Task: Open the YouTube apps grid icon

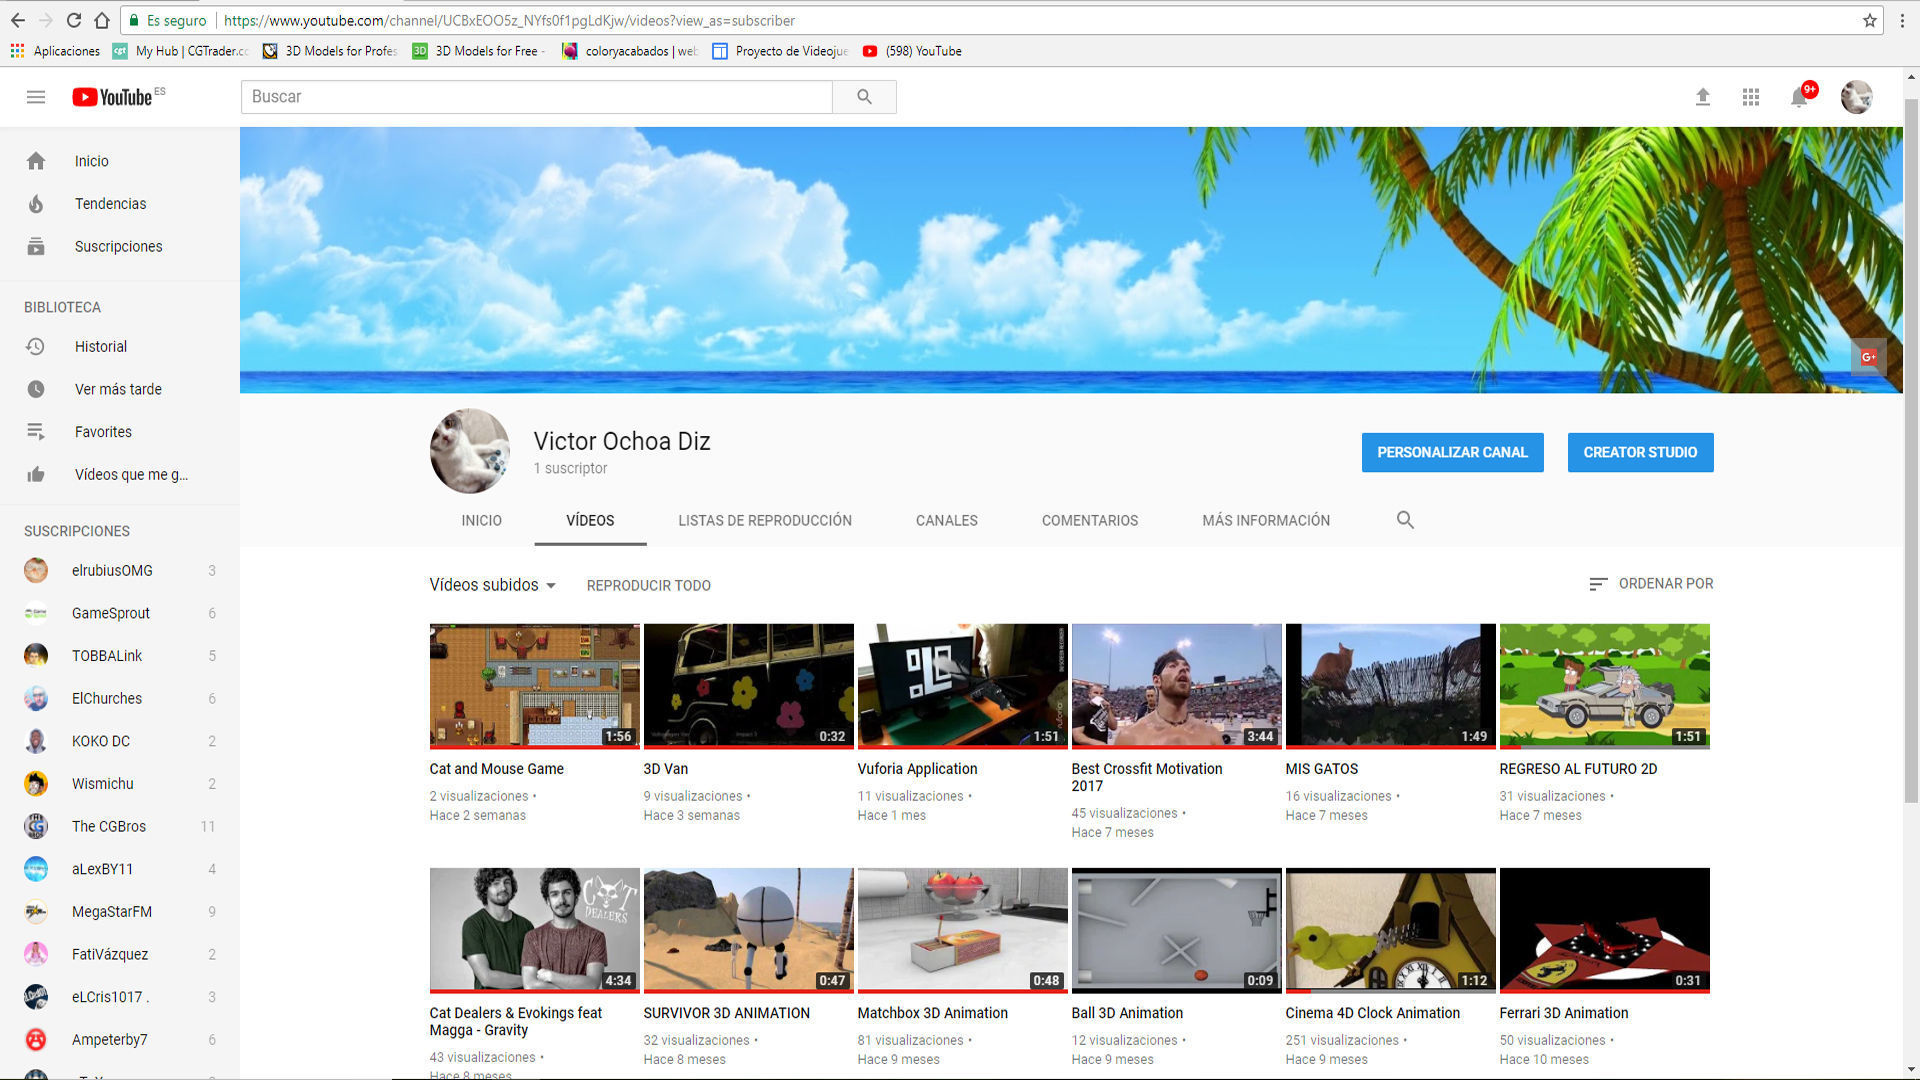Action: pyautogui.click(x=1750, y=97)
